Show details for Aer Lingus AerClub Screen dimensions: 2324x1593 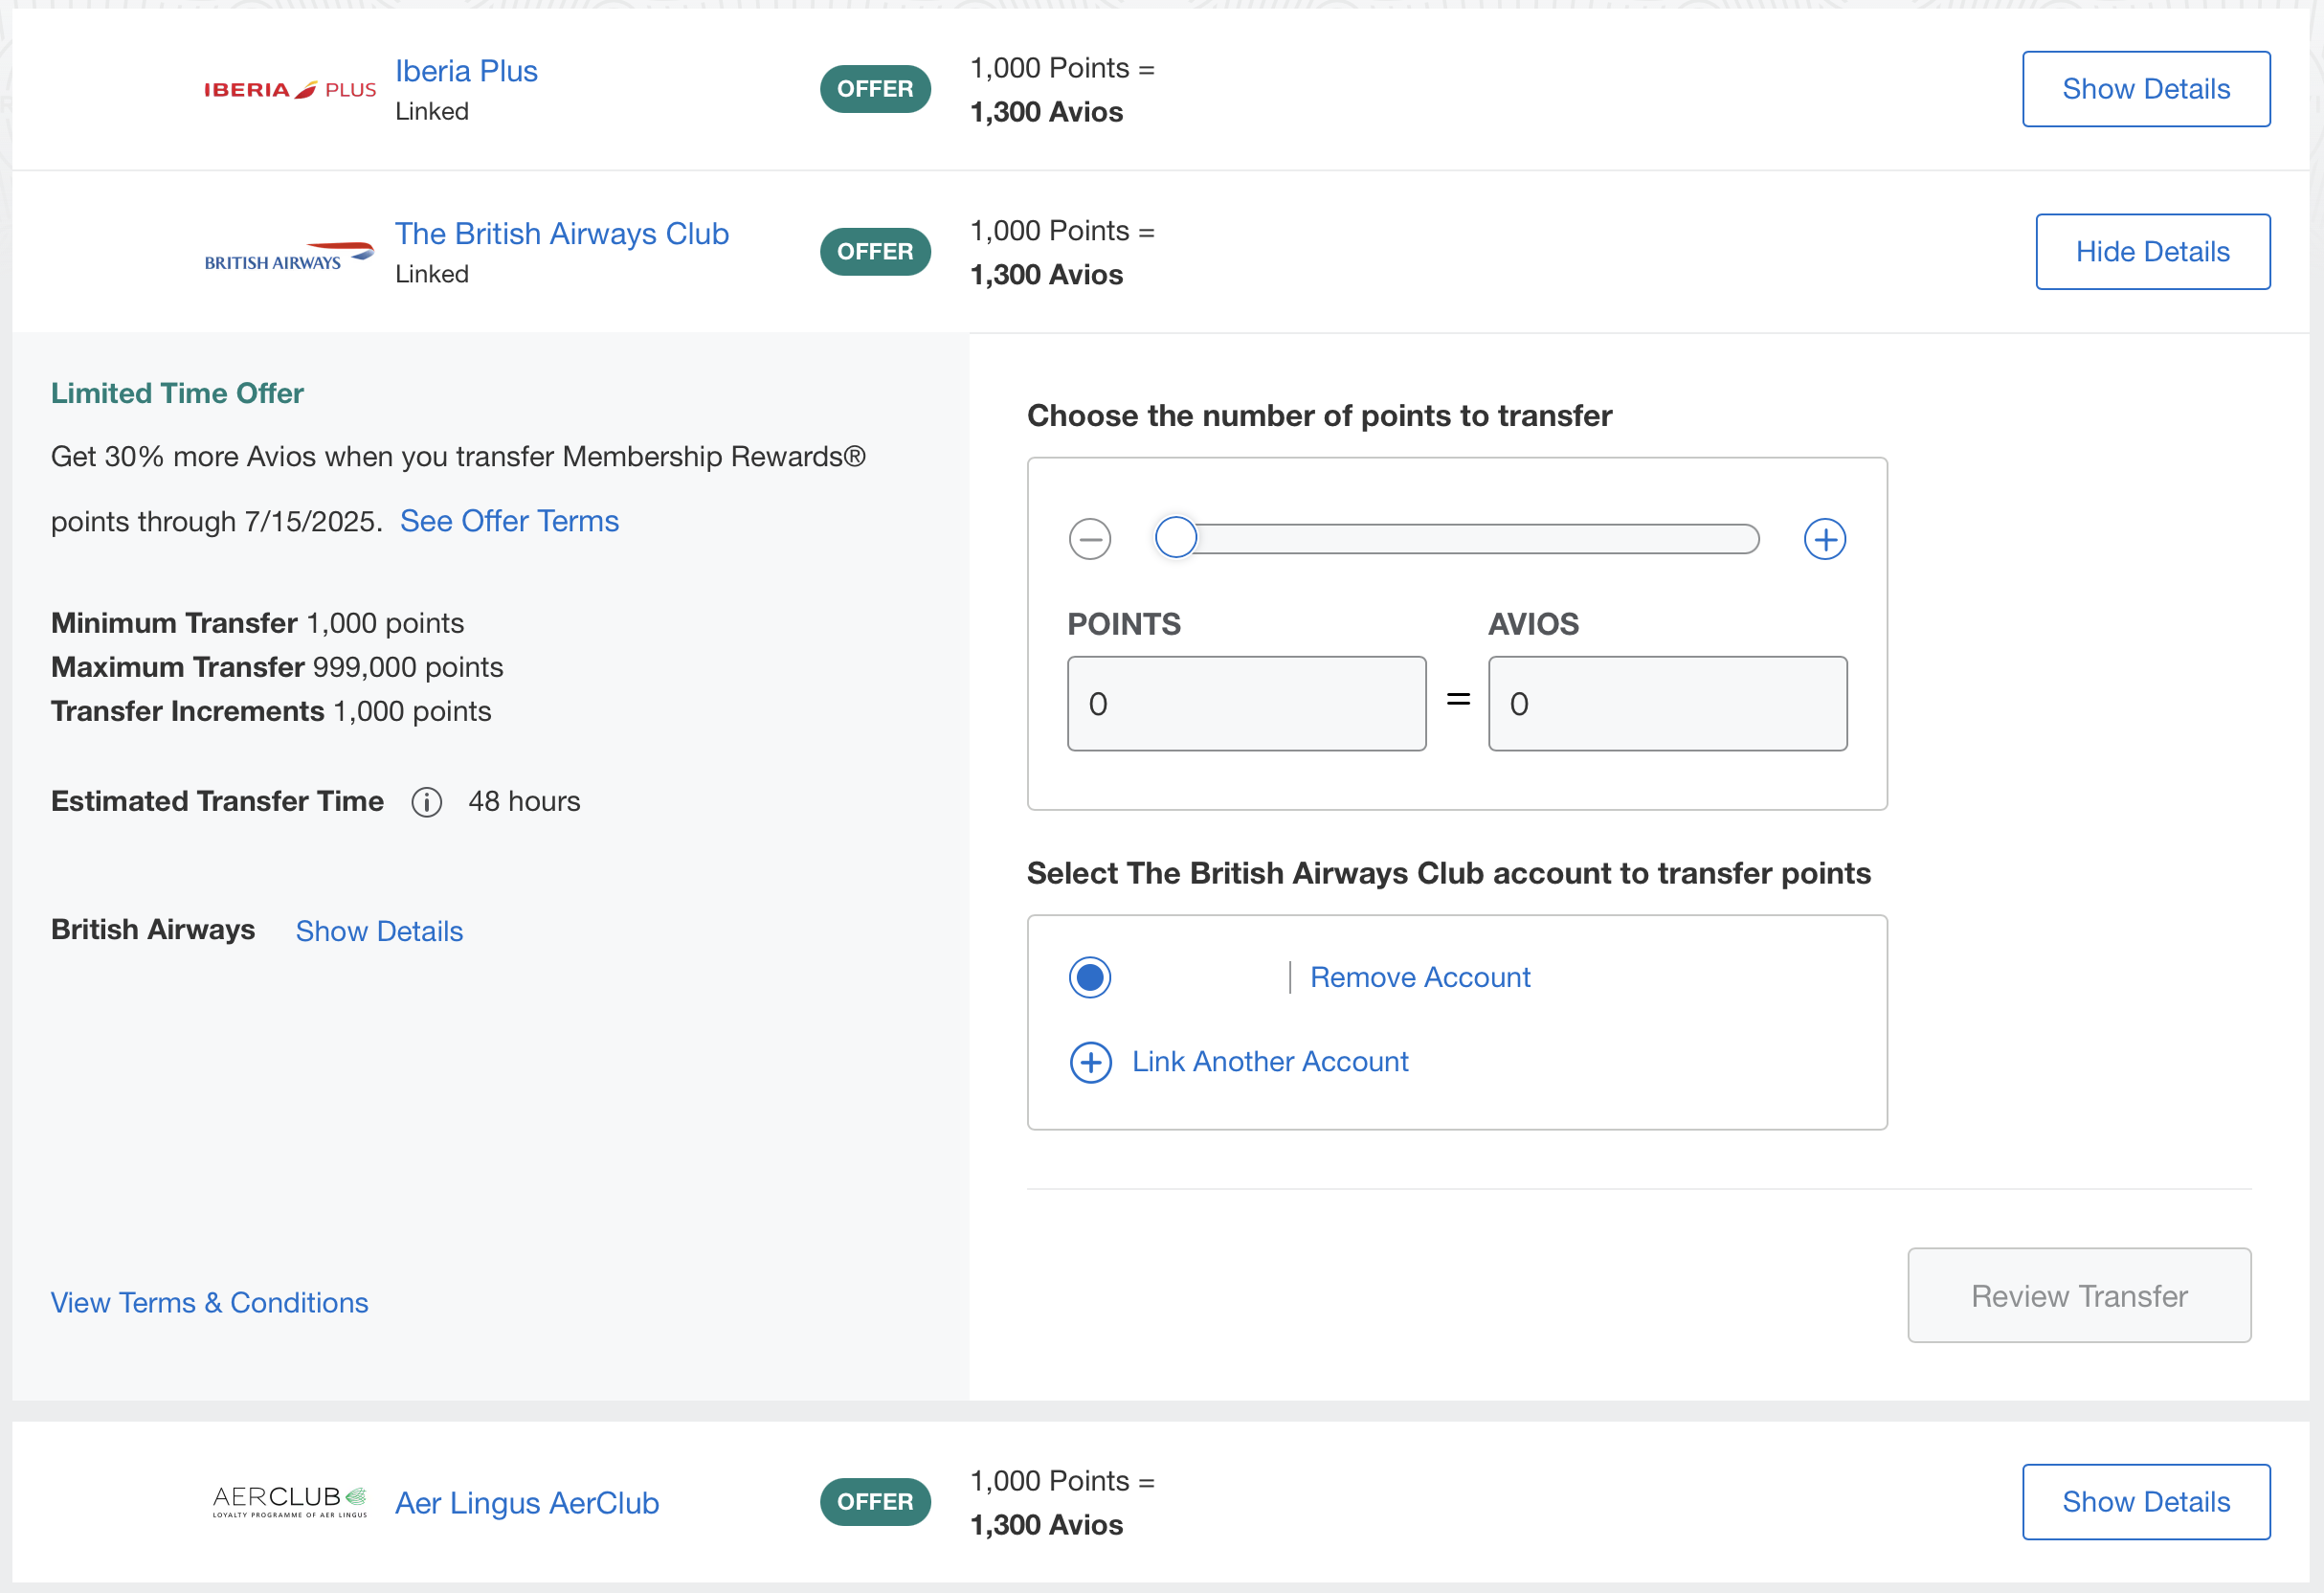tap(2146, 1502)
